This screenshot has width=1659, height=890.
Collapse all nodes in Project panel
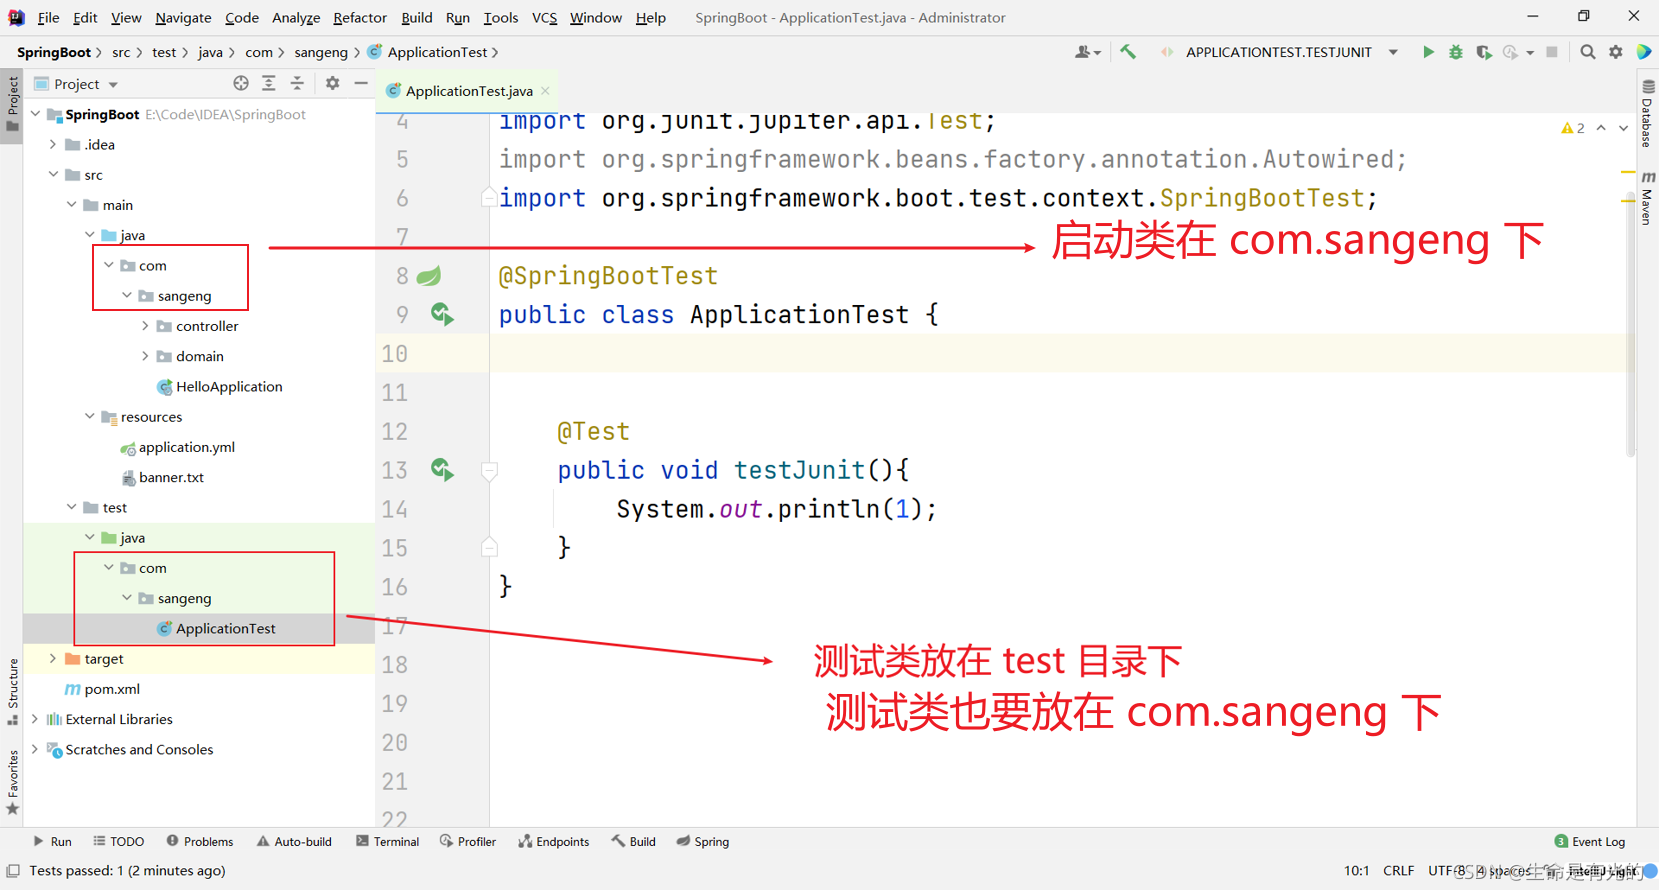coord(297,84)
